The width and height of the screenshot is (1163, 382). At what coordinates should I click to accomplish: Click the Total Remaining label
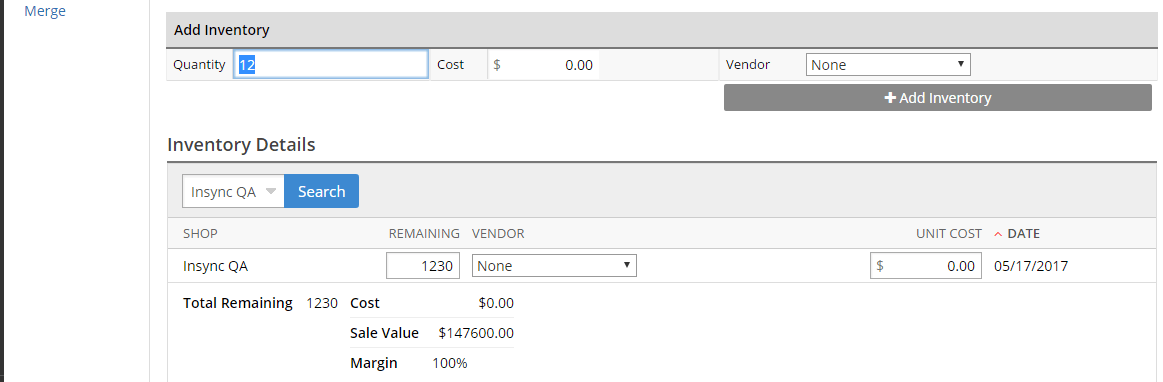click(x=238, y=303)
